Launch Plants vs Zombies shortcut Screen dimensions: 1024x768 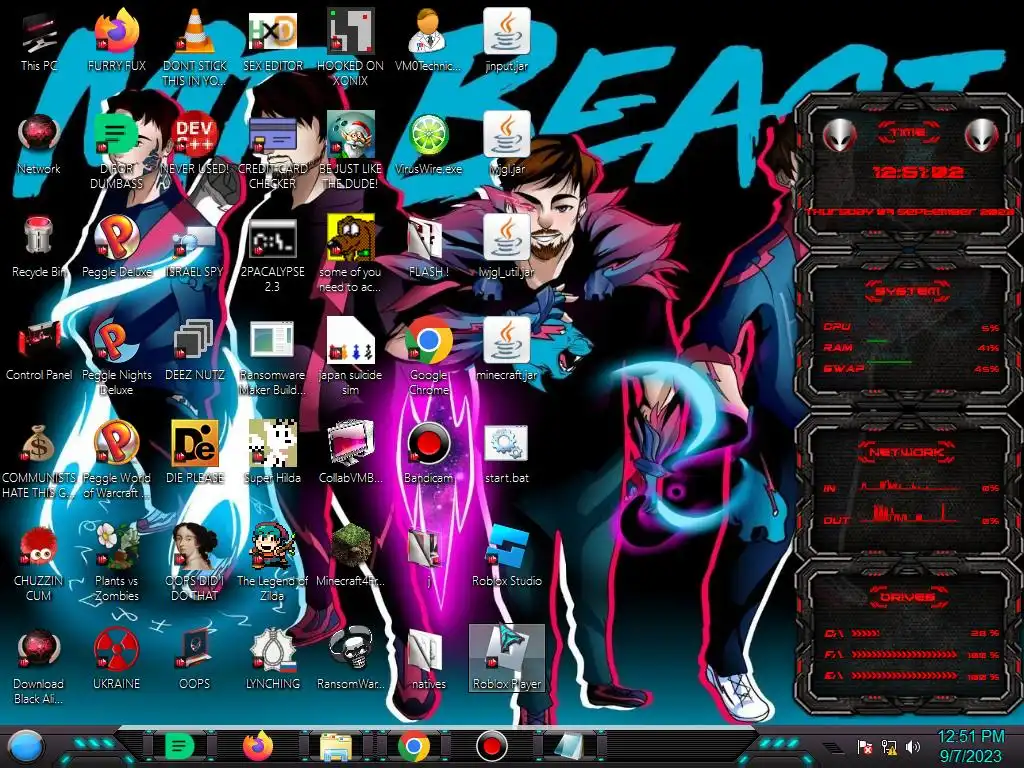[116, 563]
